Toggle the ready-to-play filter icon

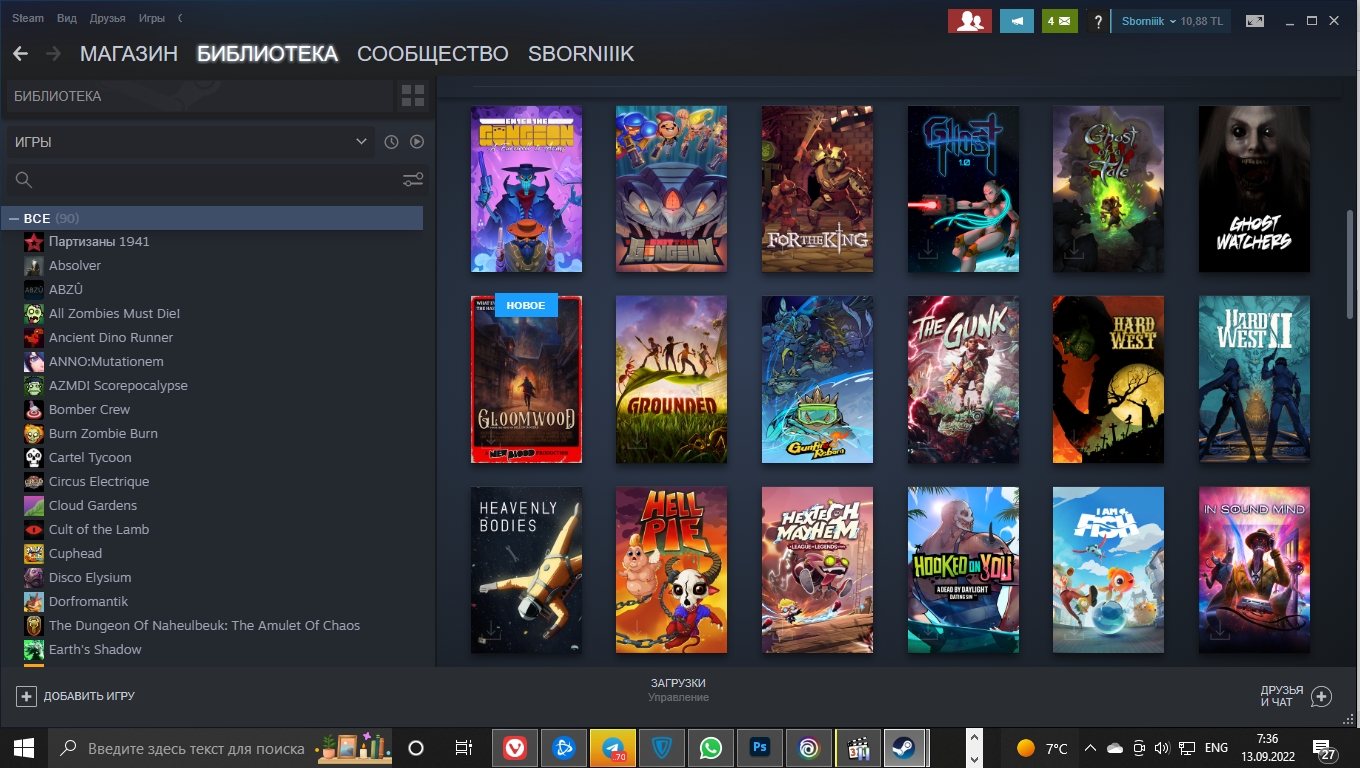tap(417, 142)
